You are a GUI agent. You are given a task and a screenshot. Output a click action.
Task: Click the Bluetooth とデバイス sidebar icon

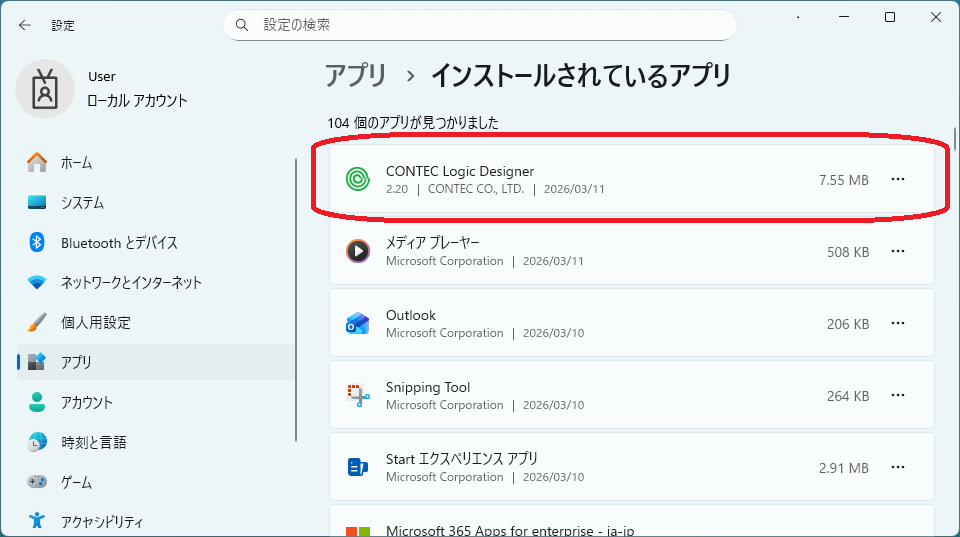pos(37,242)
